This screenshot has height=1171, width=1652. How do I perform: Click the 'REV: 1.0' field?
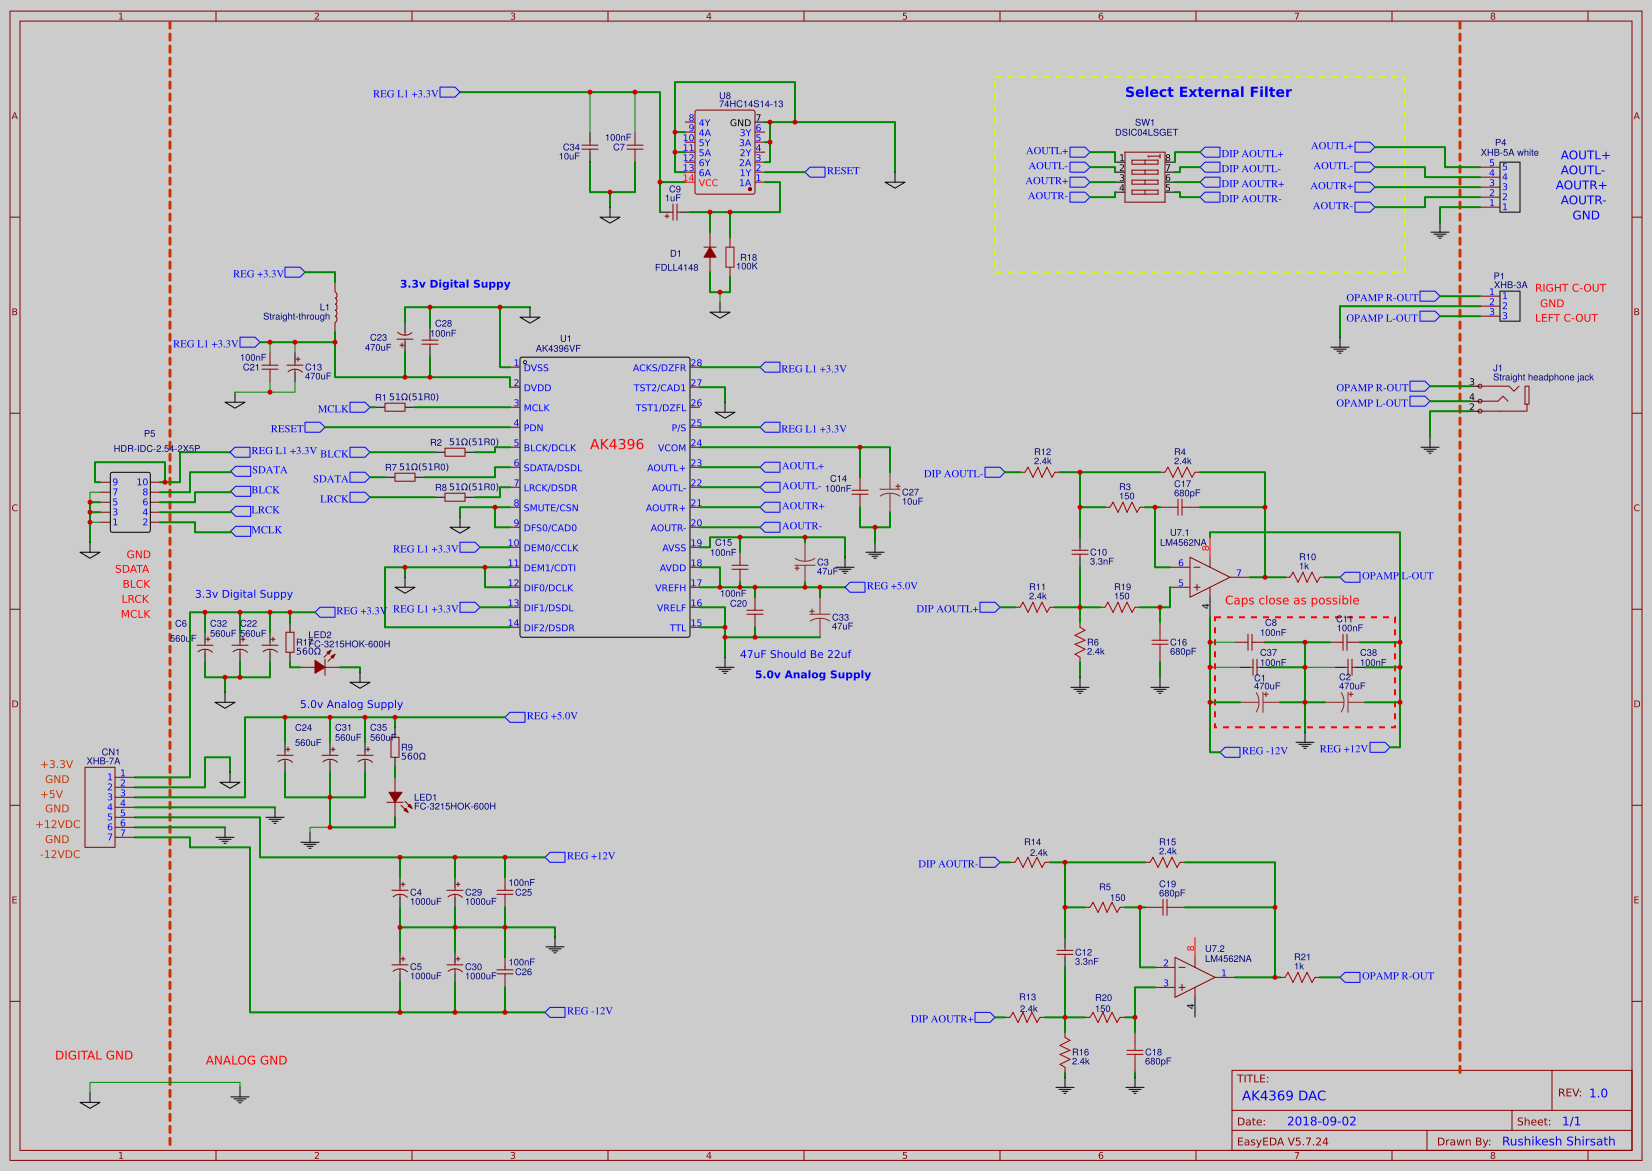(1582, 1093)
